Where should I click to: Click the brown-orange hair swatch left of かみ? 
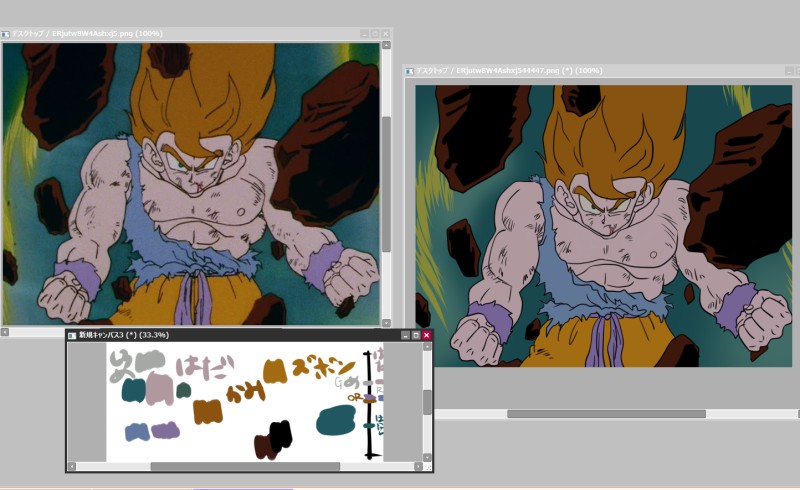click(208, 411)
